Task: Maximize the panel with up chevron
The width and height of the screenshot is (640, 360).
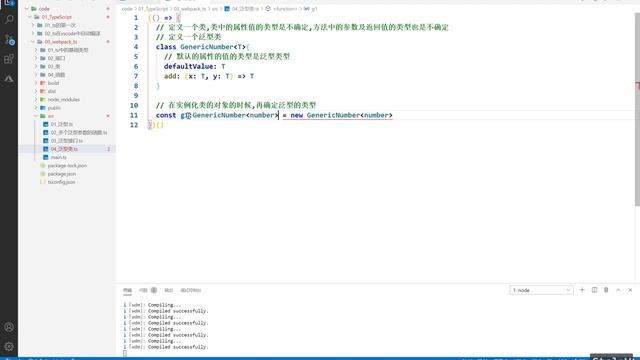Action: (x=618, y=290)
